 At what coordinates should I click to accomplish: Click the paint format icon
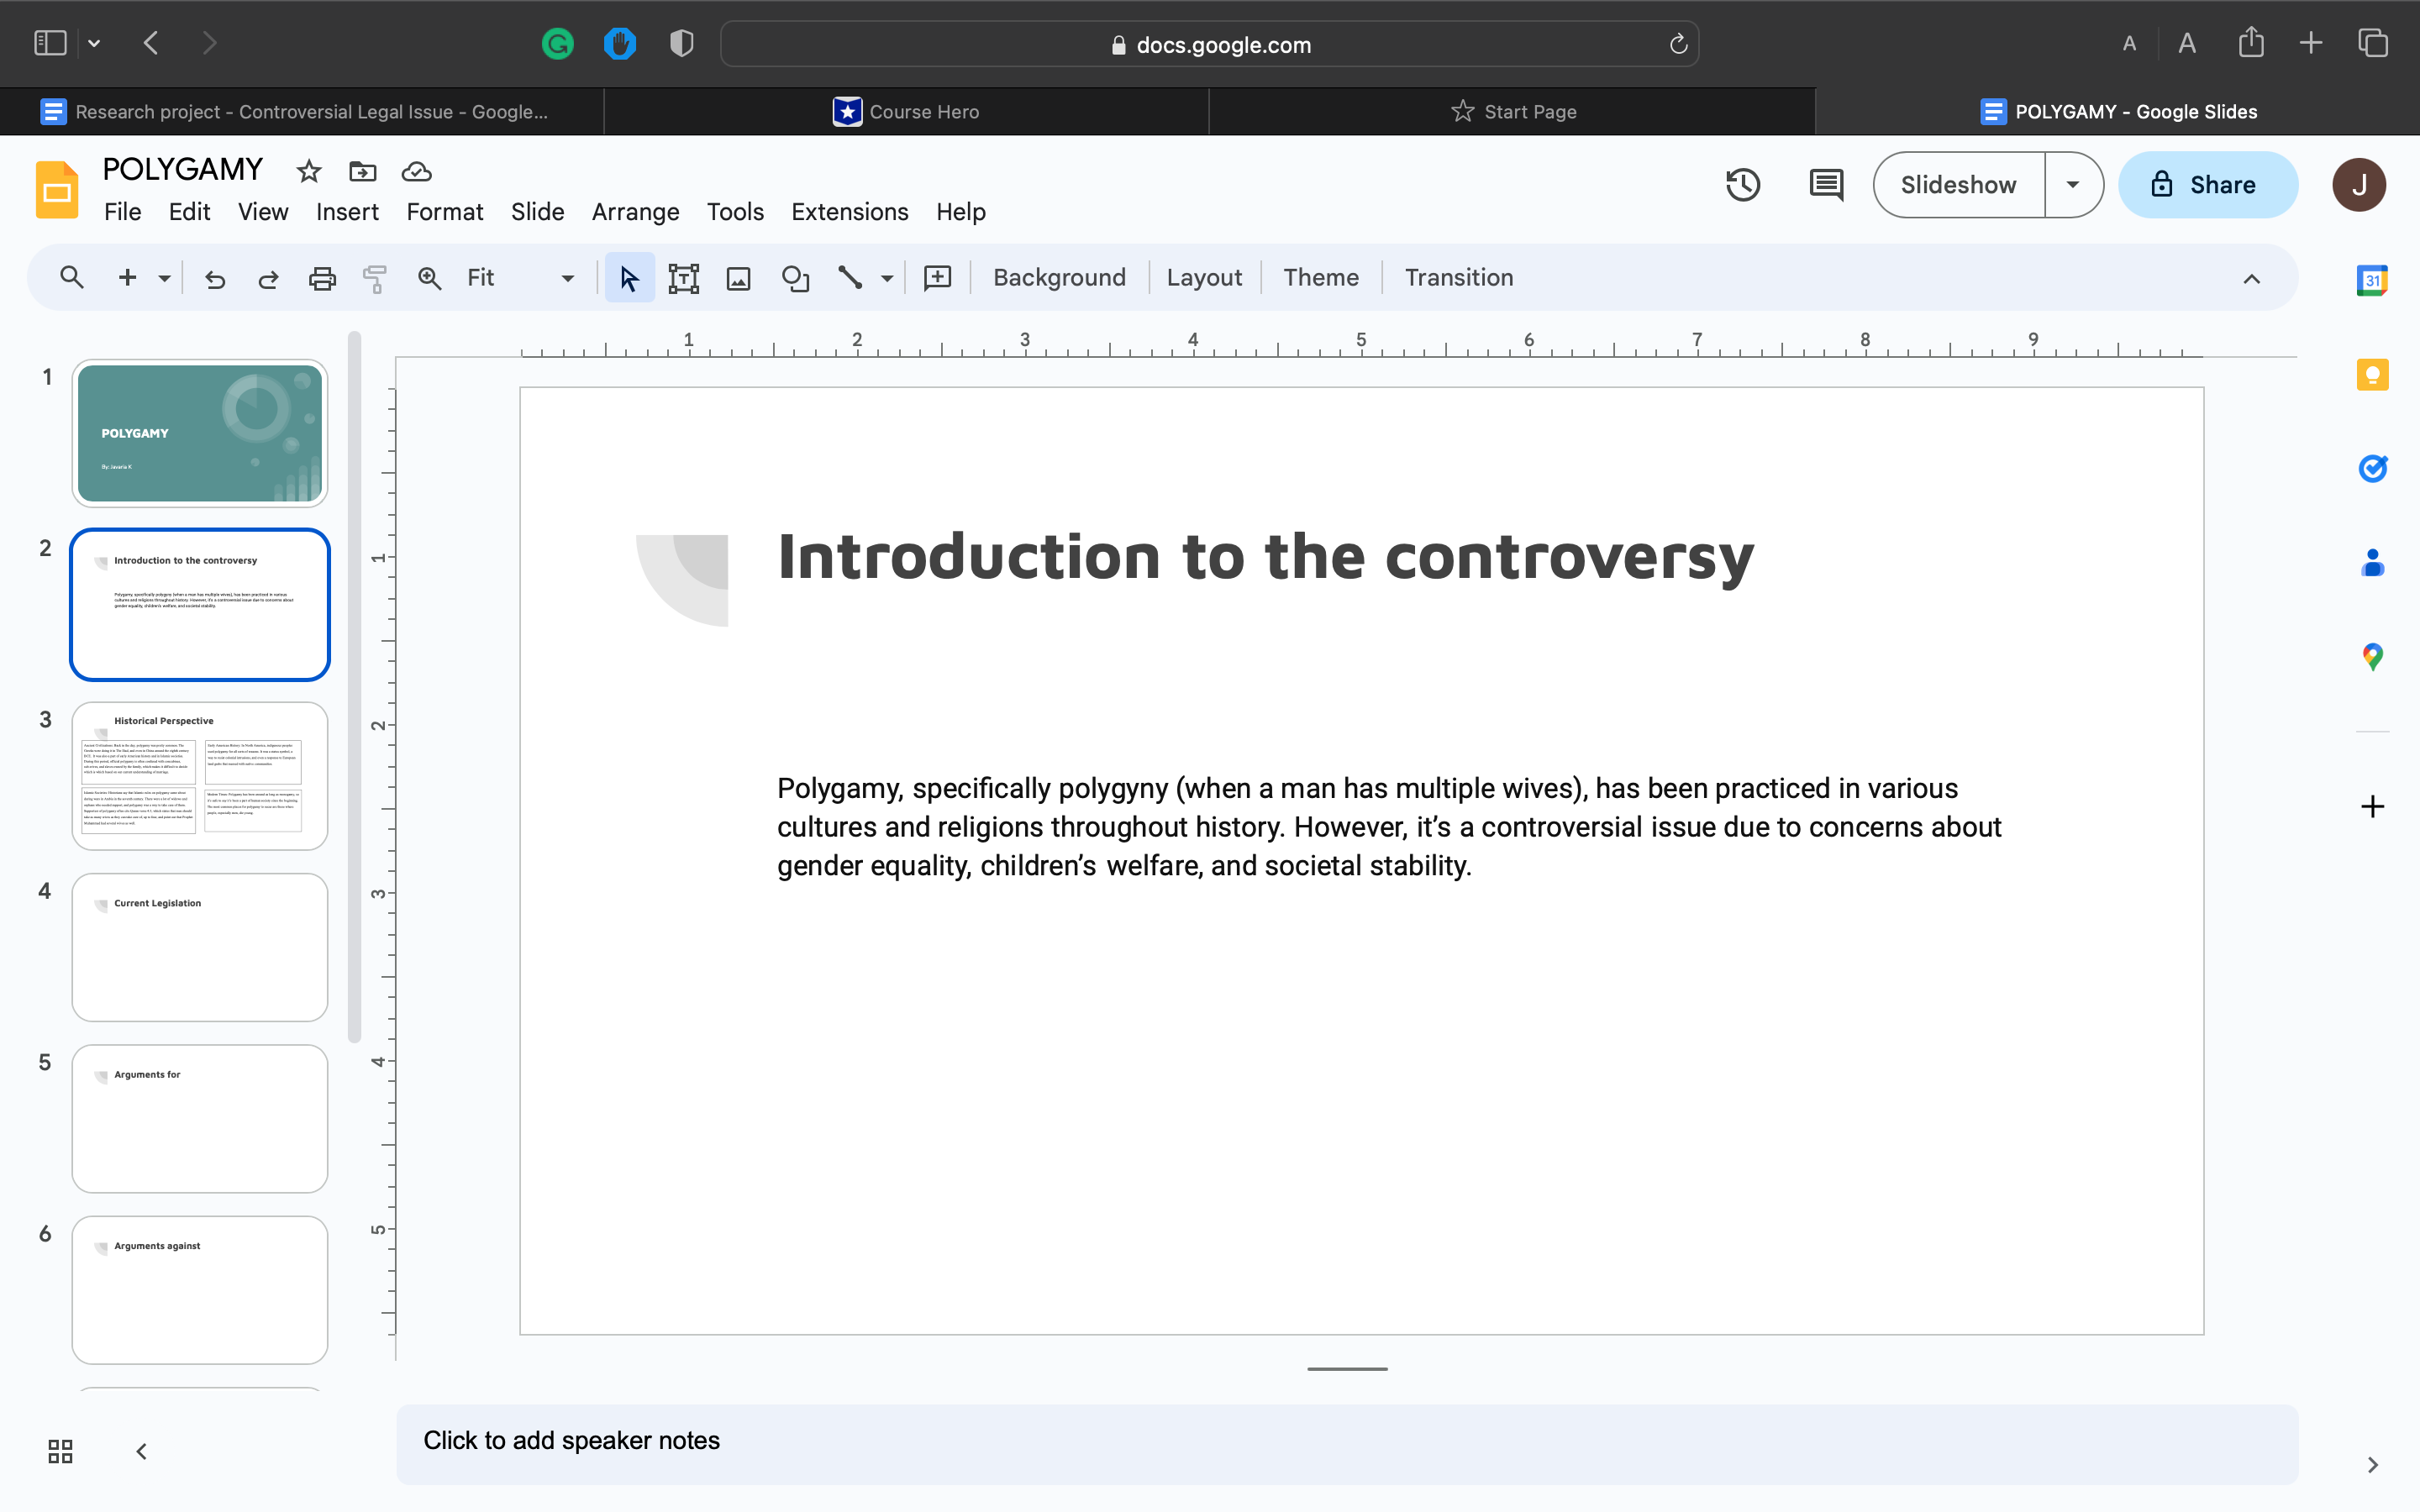click(375, 278)
